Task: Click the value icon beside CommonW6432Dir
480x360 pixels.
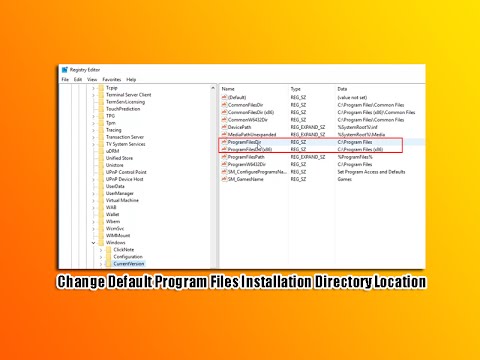Action: point(224,120)
